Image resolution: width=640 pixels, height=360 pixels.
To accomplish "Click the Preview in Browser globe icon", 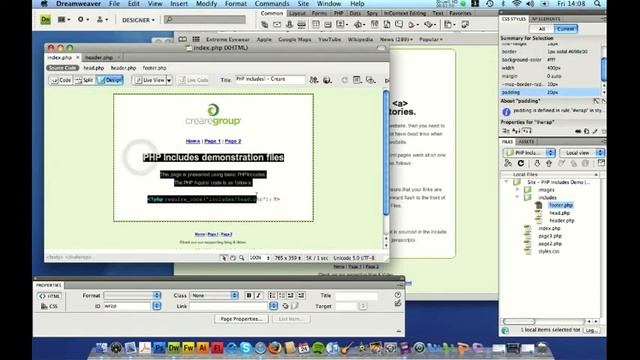I will (x=327, y=80).
